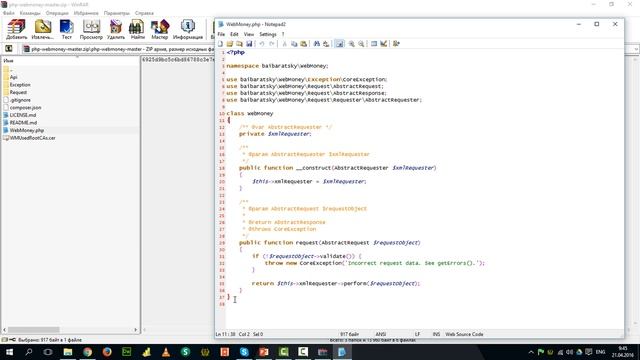Viewport: 640px width, 360px height.
Task: Open VLC cone icon on taskbar
Action: pyautogui.click(x=166, y=352)
